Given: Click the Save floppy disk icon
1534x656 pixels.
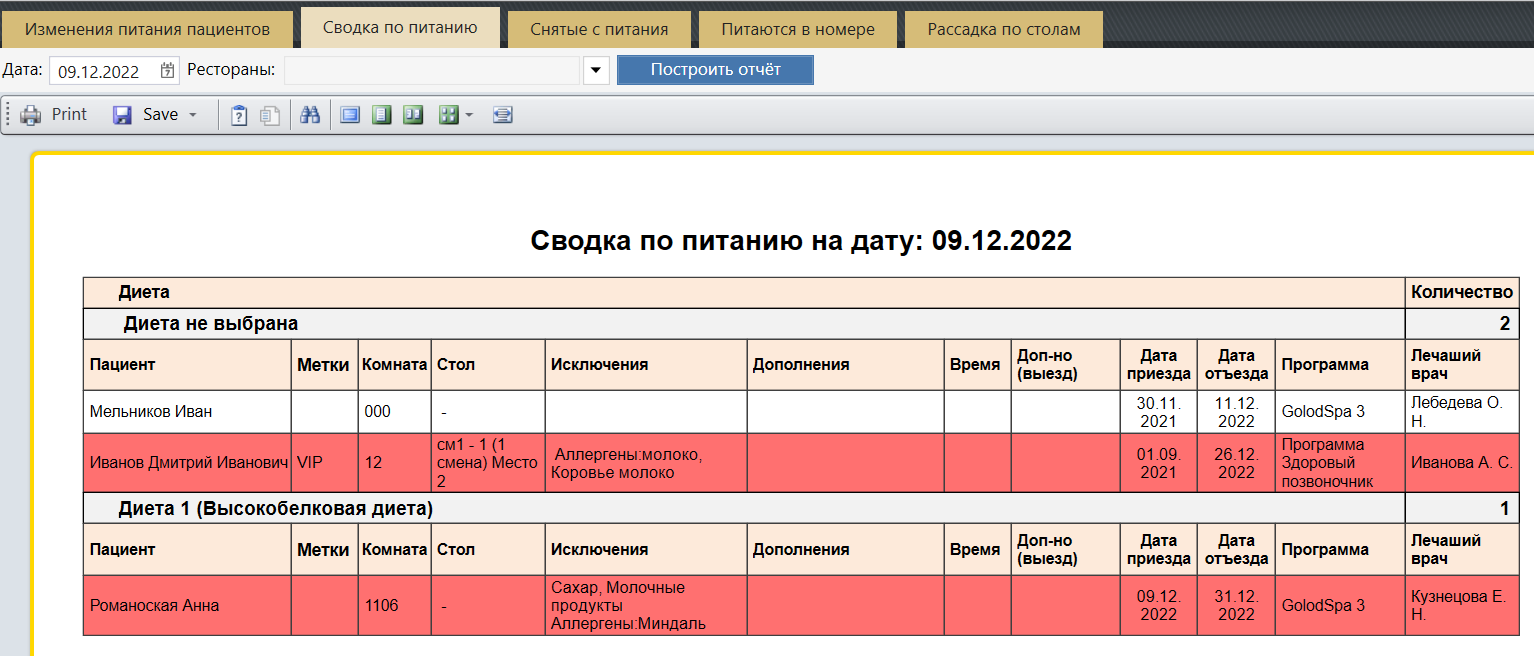Looking at the screenshot, I should tap(122, 115).
